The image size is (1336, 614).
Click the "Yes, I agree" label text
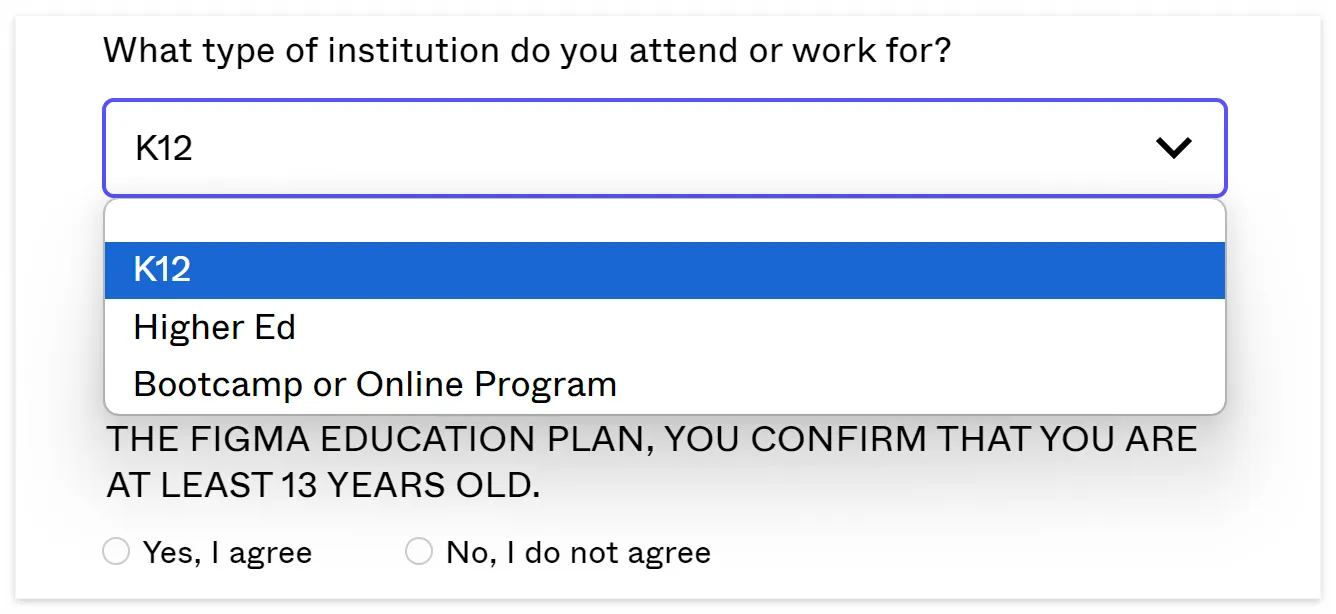tap(227, 553)
